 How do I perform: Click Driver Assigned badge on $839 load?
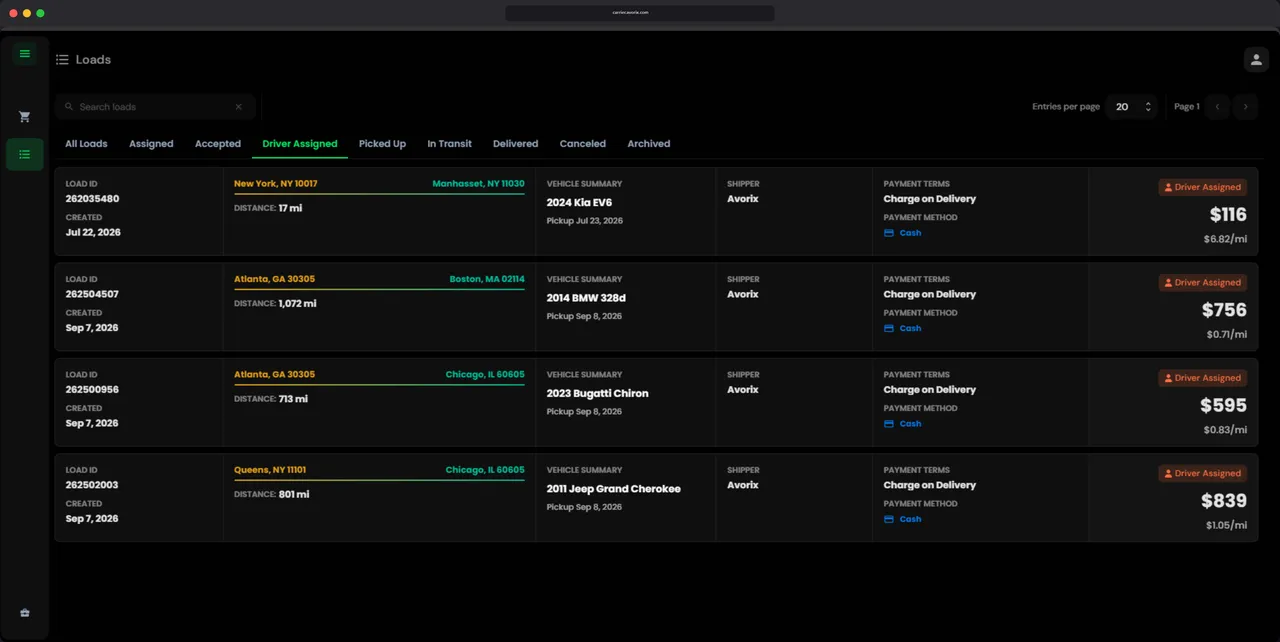[x=1202, y=474]
